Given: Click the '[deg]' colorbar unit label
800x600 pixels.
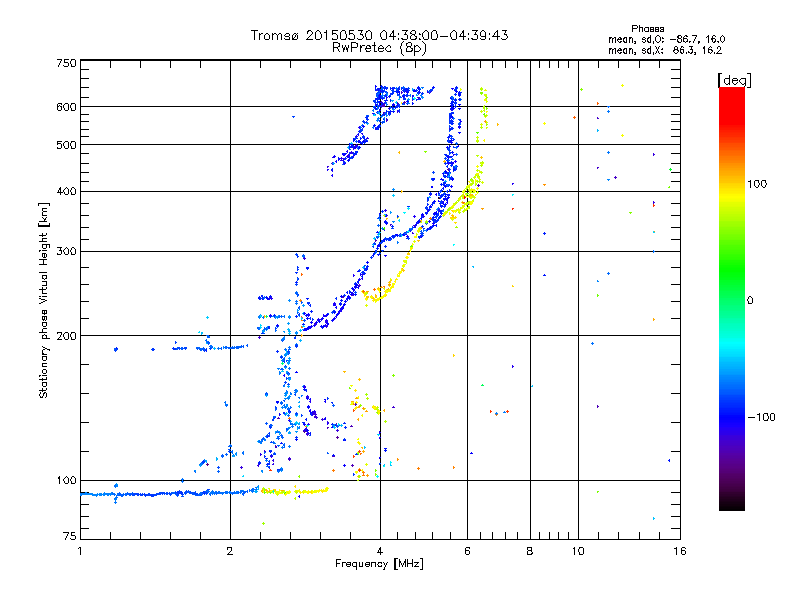Looking at the screenshot, I should [734, 80].
